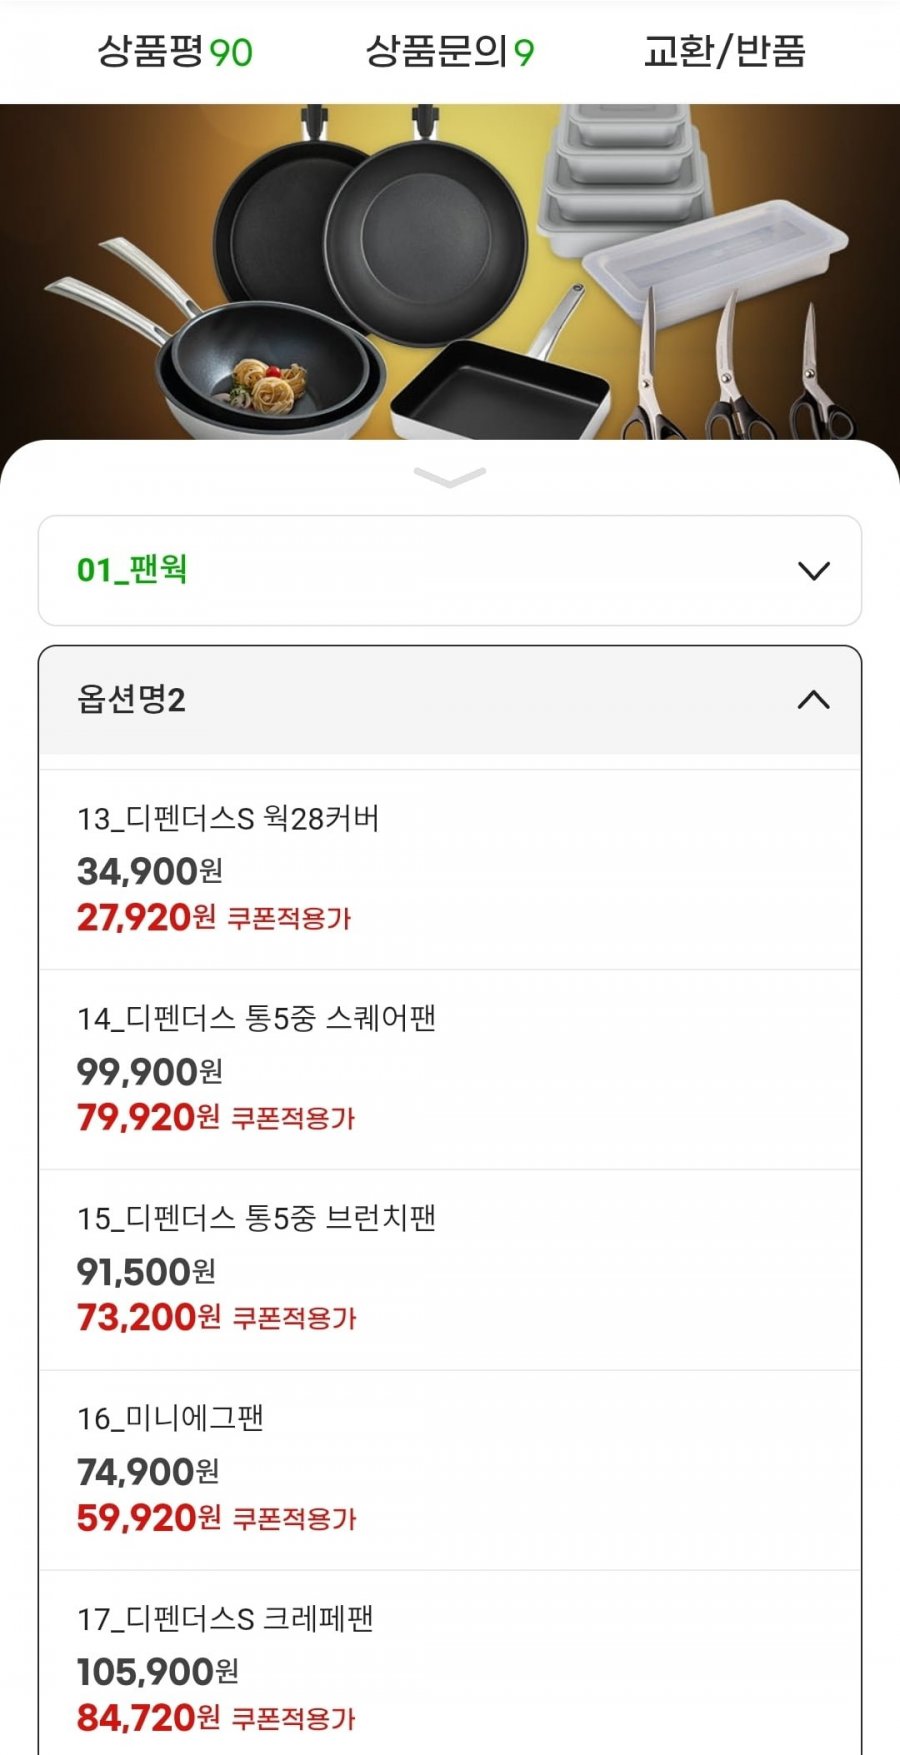Open the 01_팬웍 dropdown arrow
900x1755 pixels.
click(x=814, y=571)
